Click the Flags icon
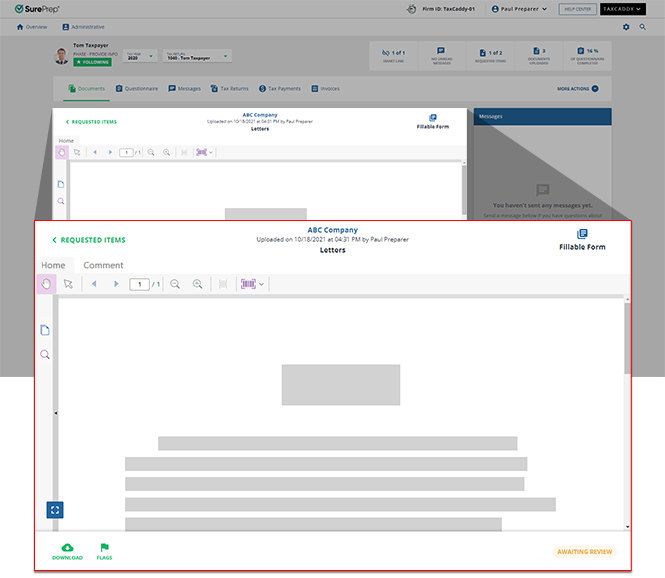The height and width of the screenshot is (578, 665). pos(104,551)
